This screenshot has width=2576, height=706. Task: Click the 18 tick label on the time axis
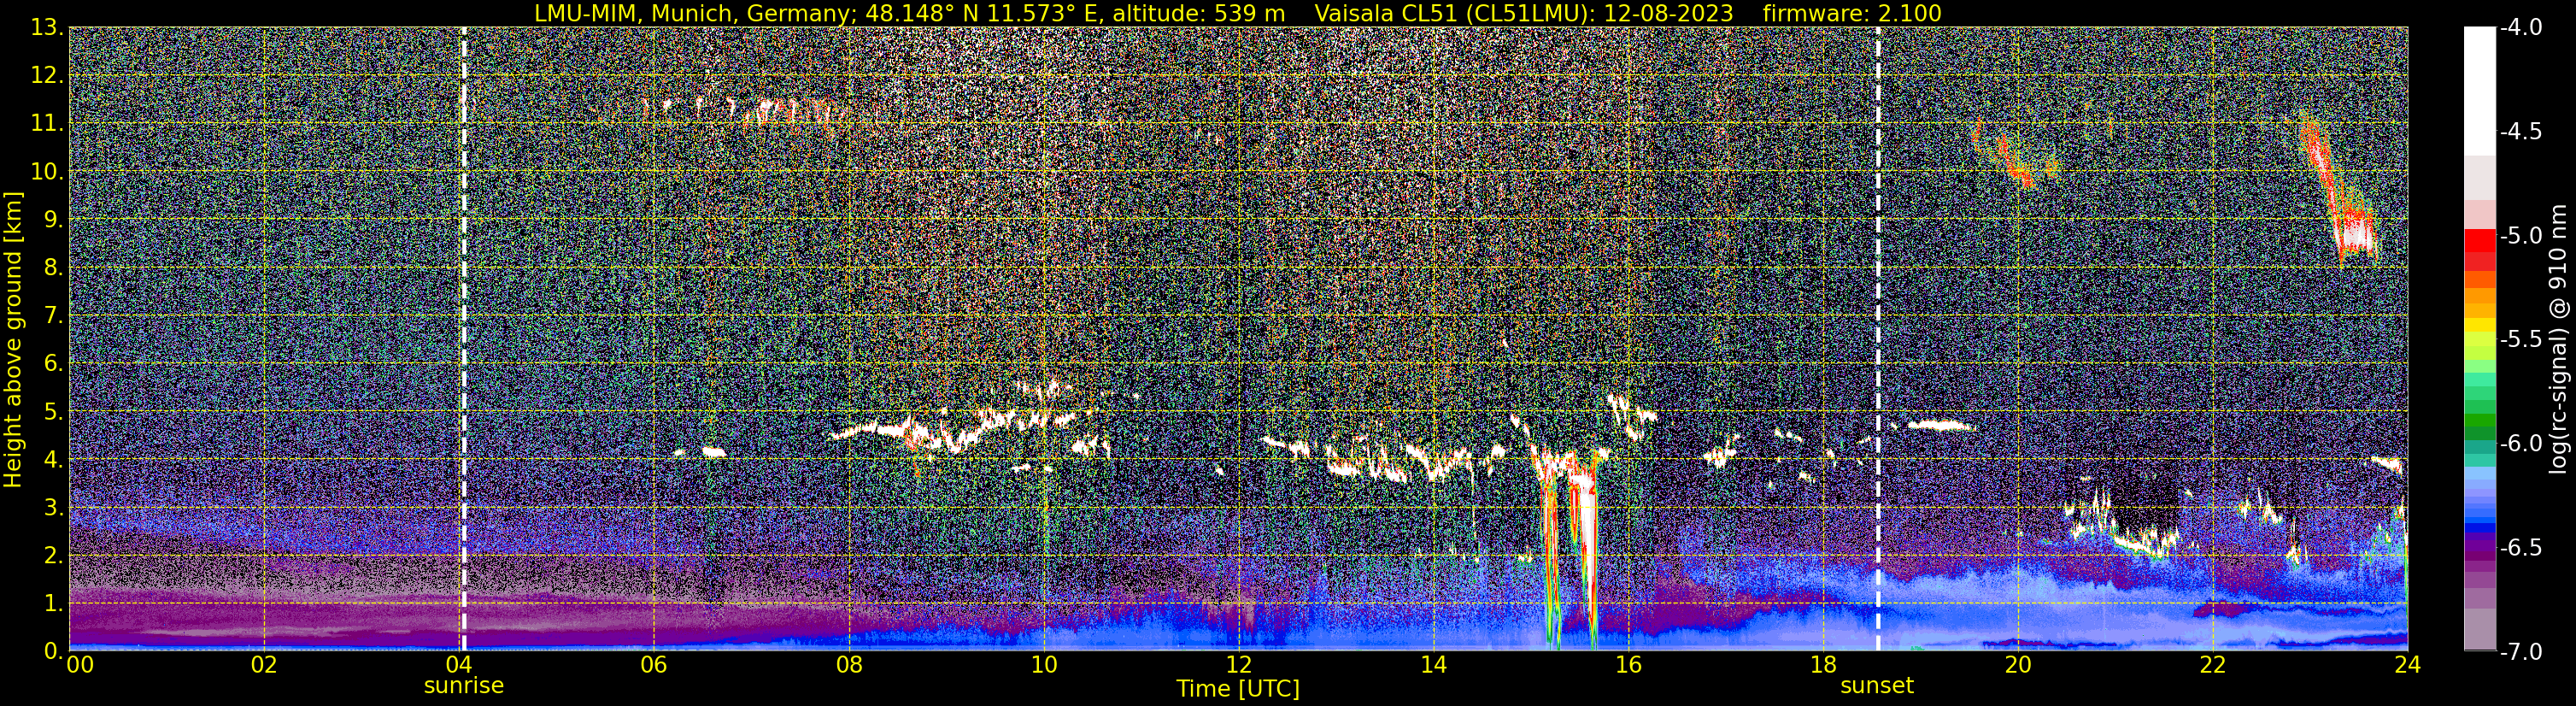(x=1823, y=665)
